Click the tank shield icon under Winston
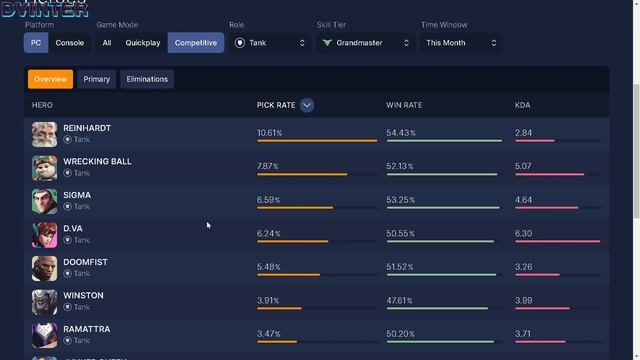Image resolution: width=640 pixels, height=360 pixels. click(x=67, y=307)
